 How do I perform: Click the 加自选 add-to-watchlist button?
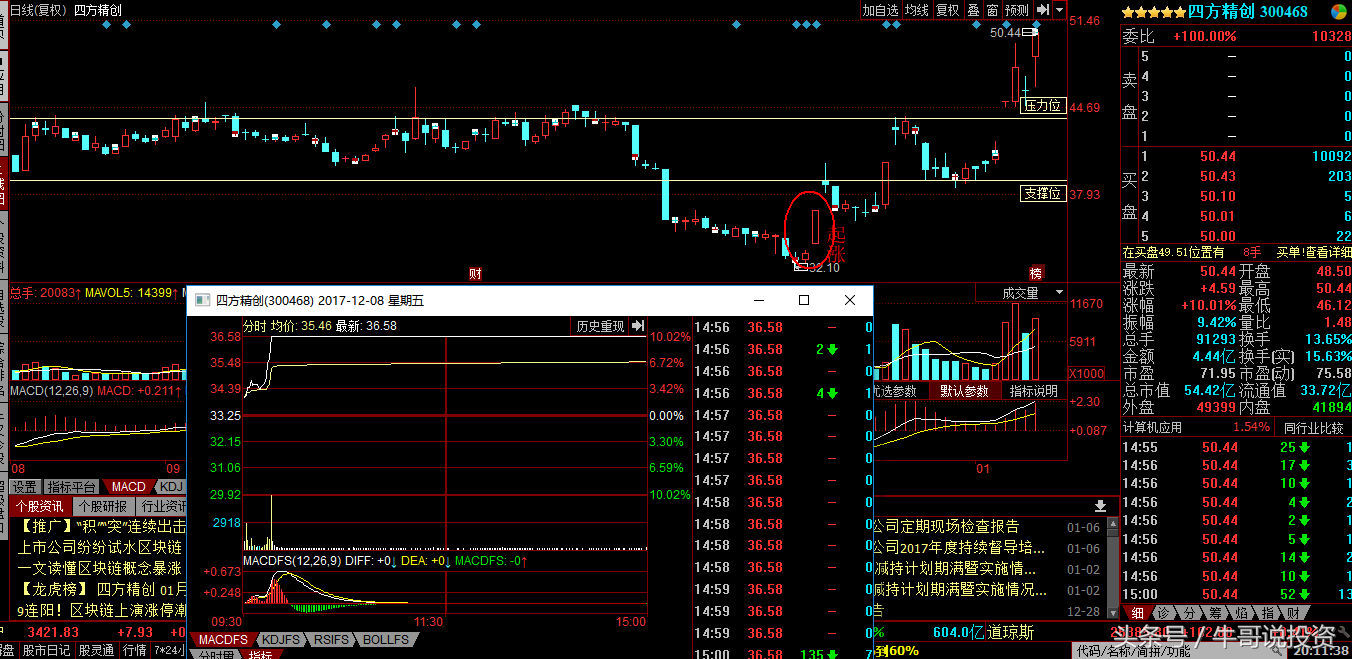pos(881,10)
